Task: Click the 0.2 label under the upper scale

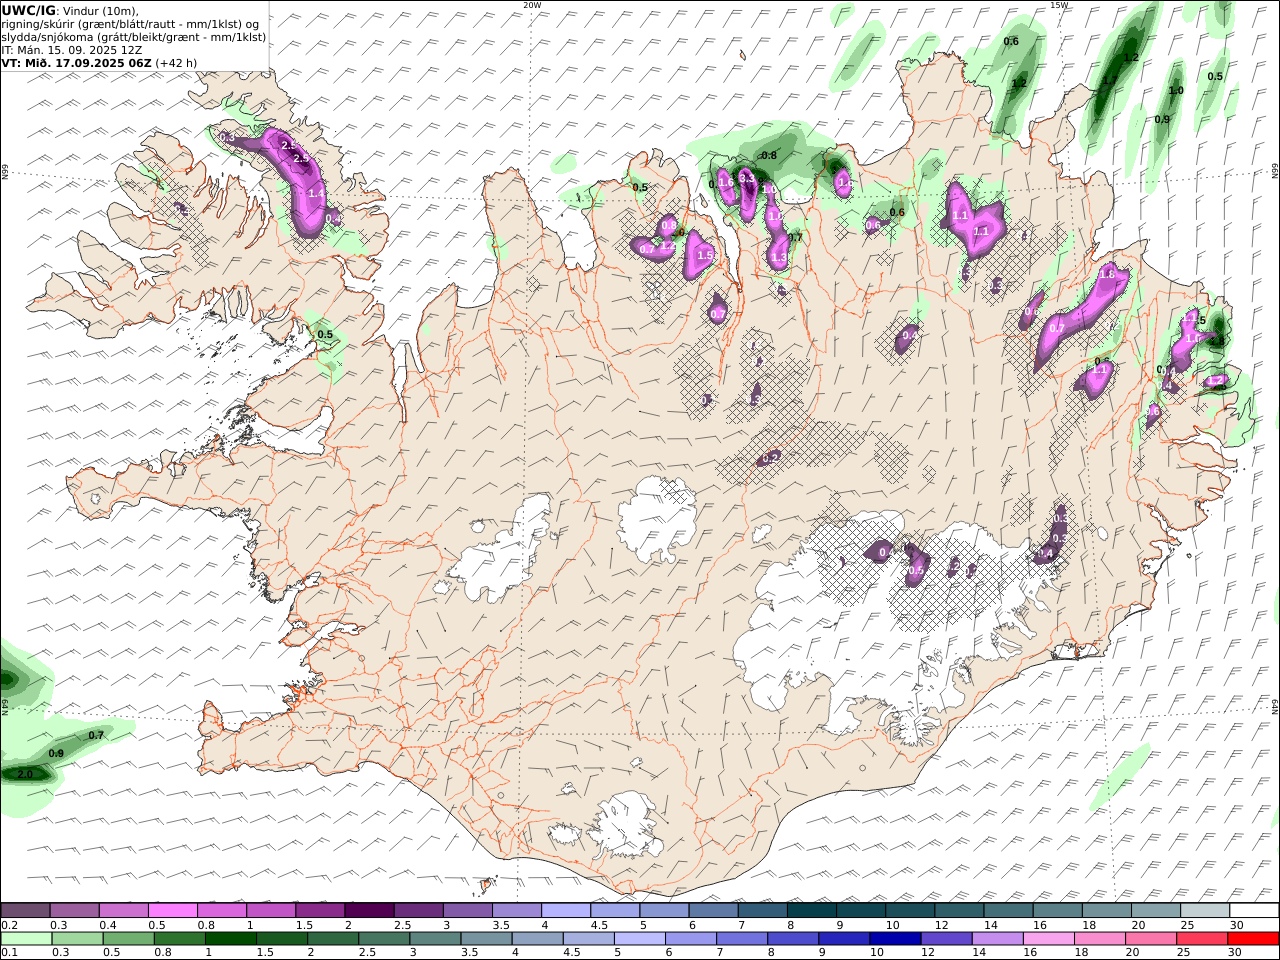Action: (x=8, y=925)
